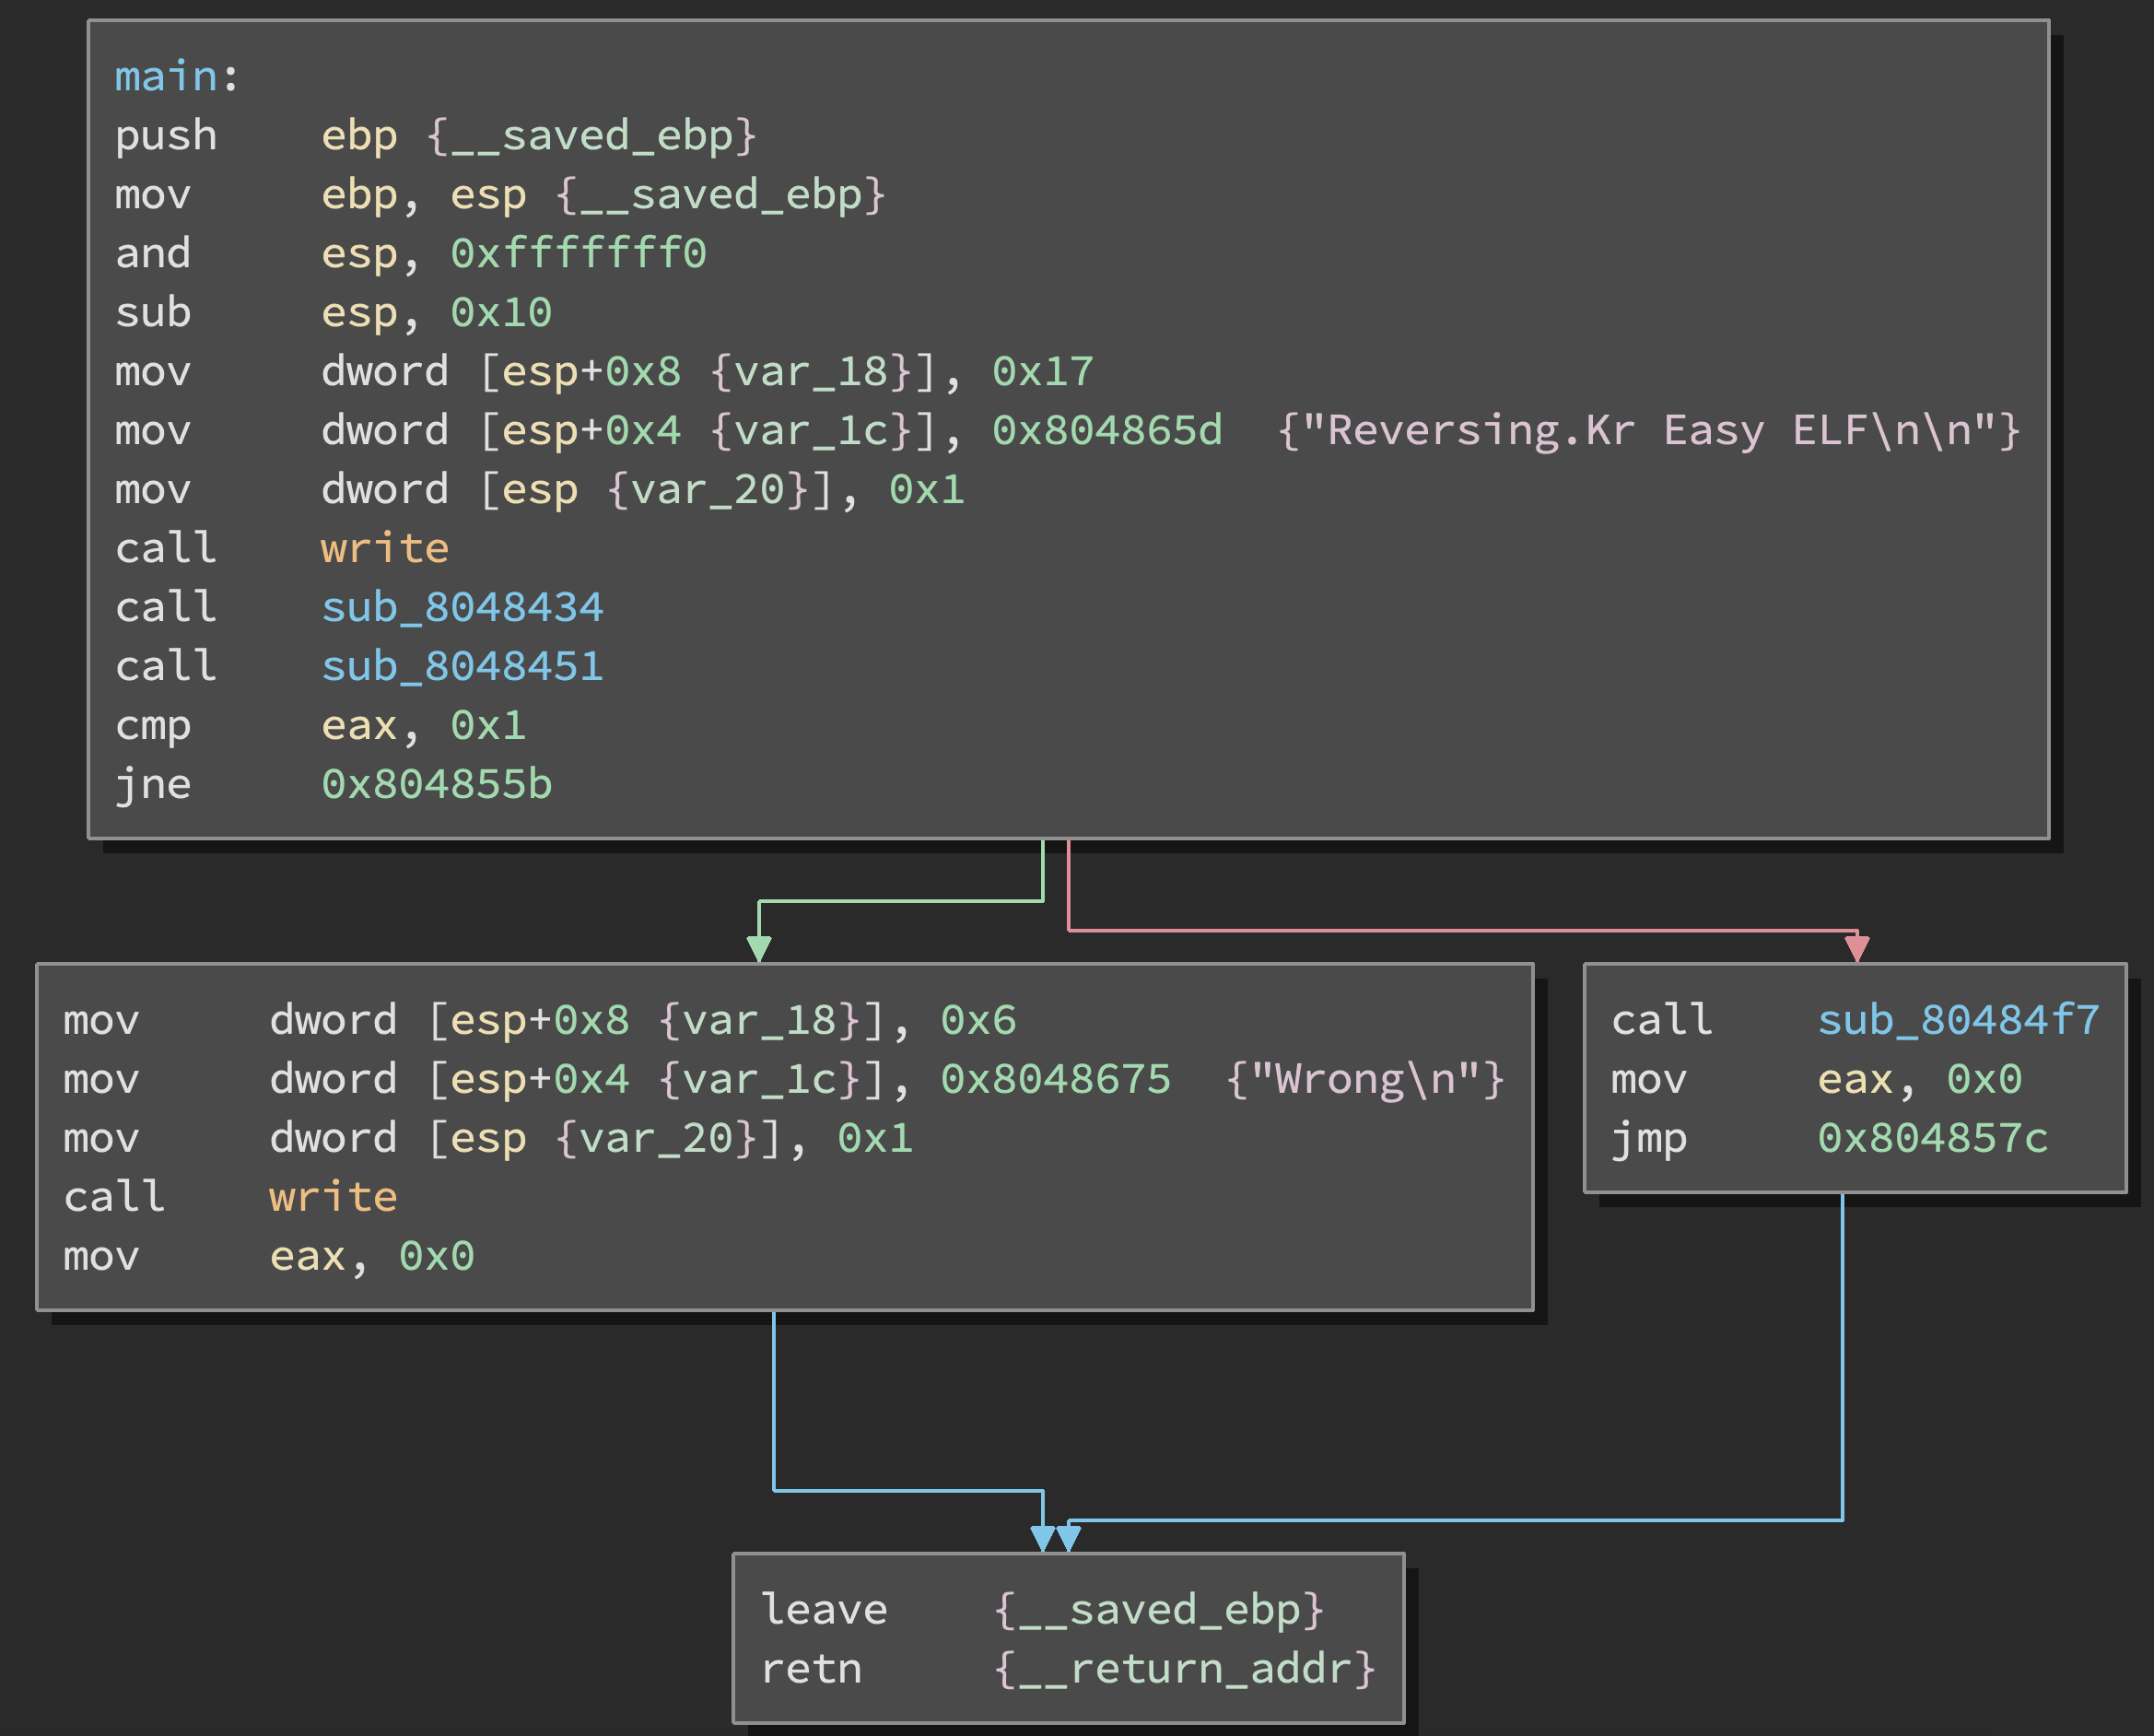Select the "Wrong\n" string annotation
The image size is (2154, 1736).
coord(1365,1079)
